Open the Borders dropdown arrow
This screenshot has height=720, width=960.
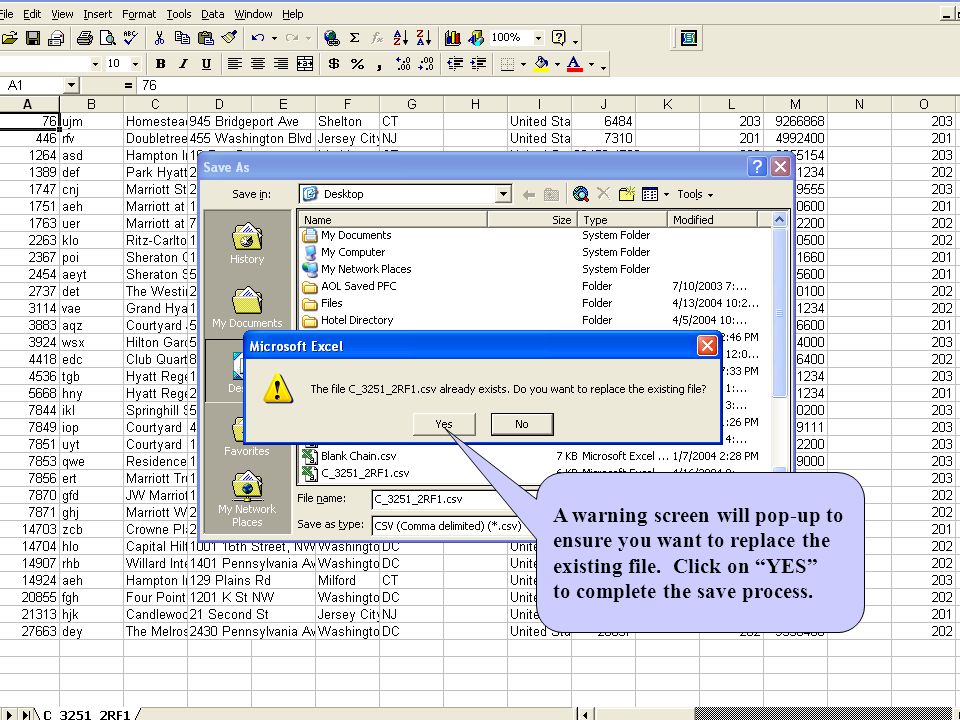click(x=523, y=64)
